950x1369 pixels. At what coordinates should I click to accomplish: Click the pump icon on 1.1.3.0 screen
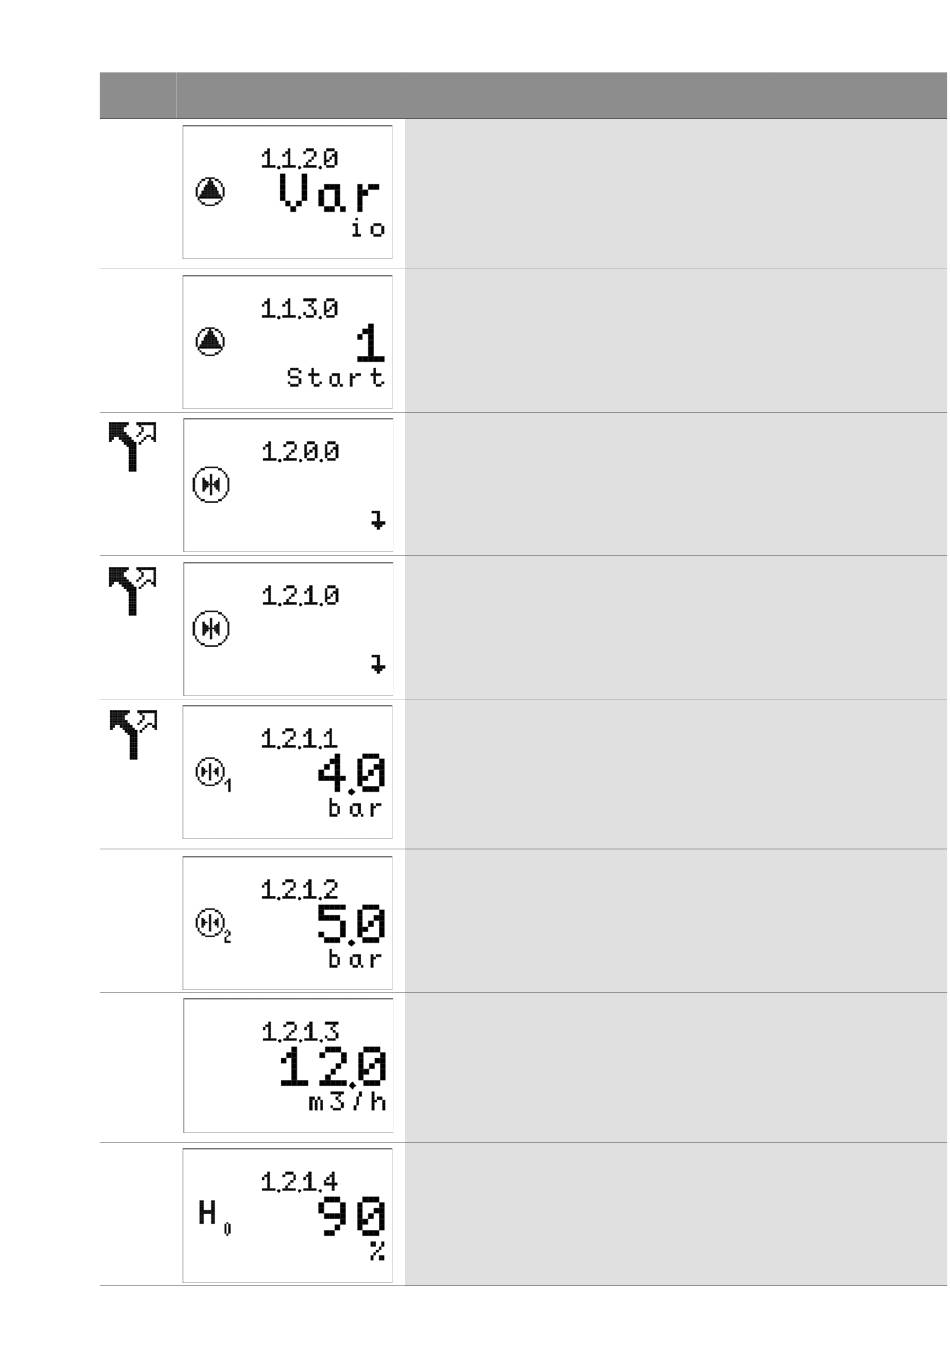click(x=210, y=341)
